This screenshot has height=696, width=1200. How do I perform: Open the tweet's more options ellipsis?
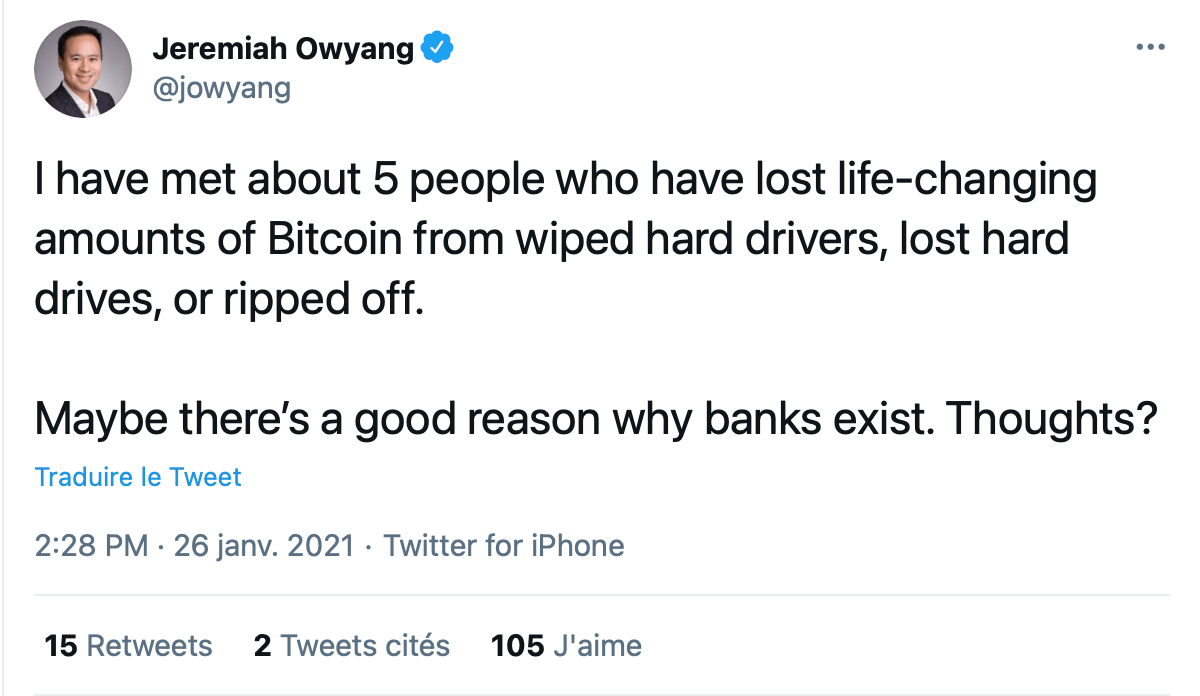coord(1151,47)
